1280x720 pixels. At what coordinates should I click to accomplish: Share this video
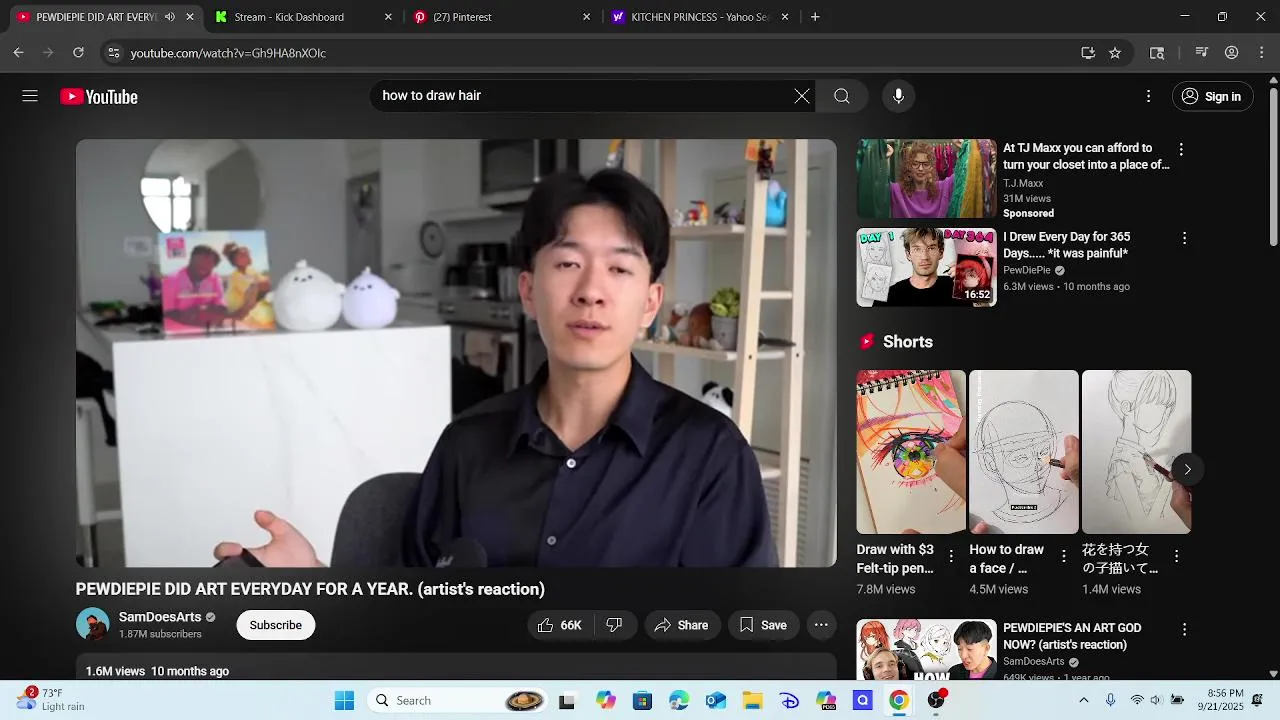pyautogui.click(x=681, y=625)
